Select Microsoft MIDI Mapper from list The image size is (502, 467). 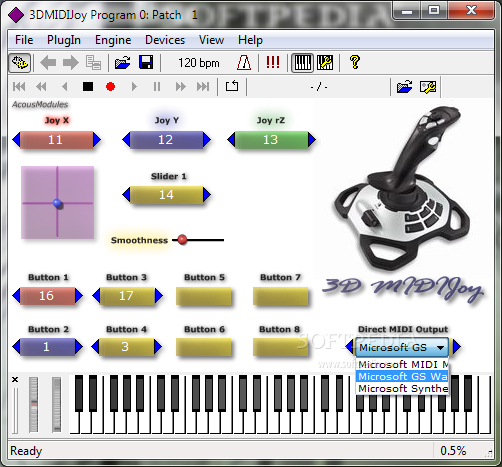[402, 364]
